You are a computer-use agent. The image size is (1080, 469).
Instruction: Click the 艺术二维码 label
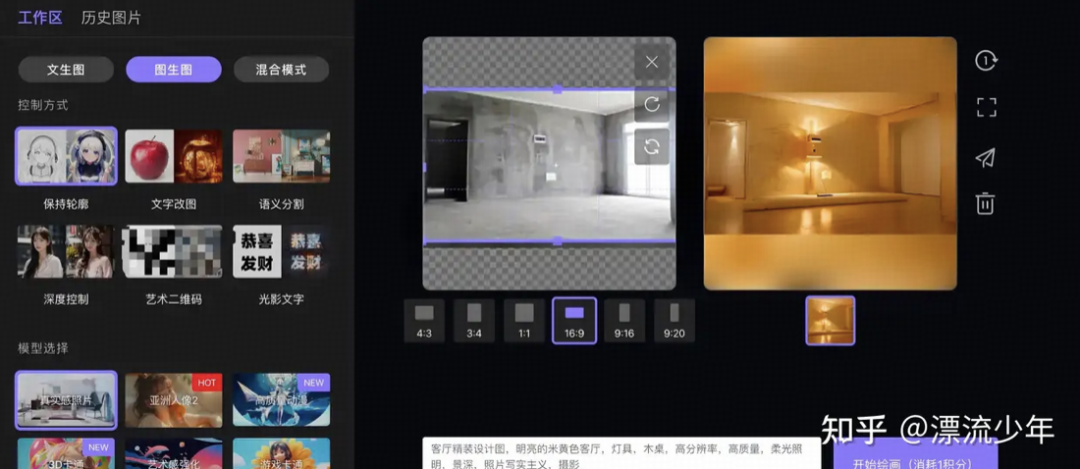click(x=174, y=299)
